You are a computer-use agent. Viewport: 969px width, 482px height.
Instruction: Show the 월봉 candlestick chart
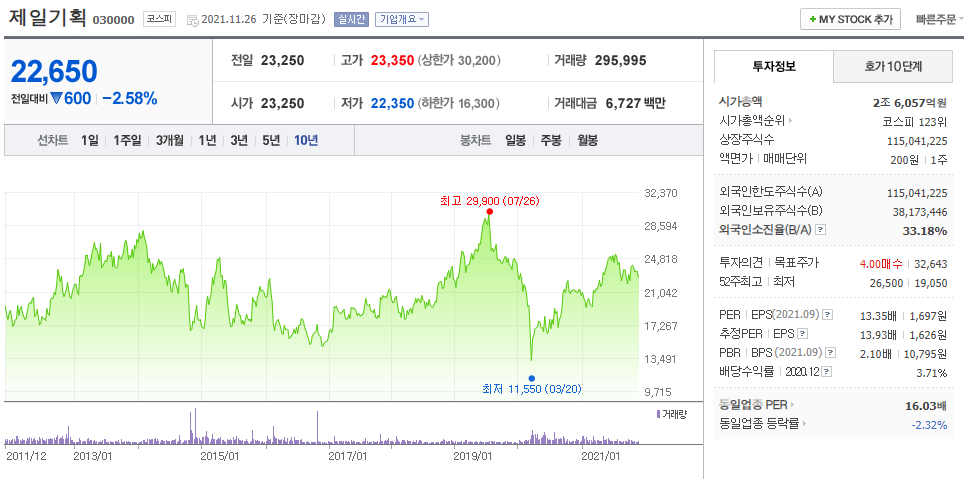click(588, 140)
